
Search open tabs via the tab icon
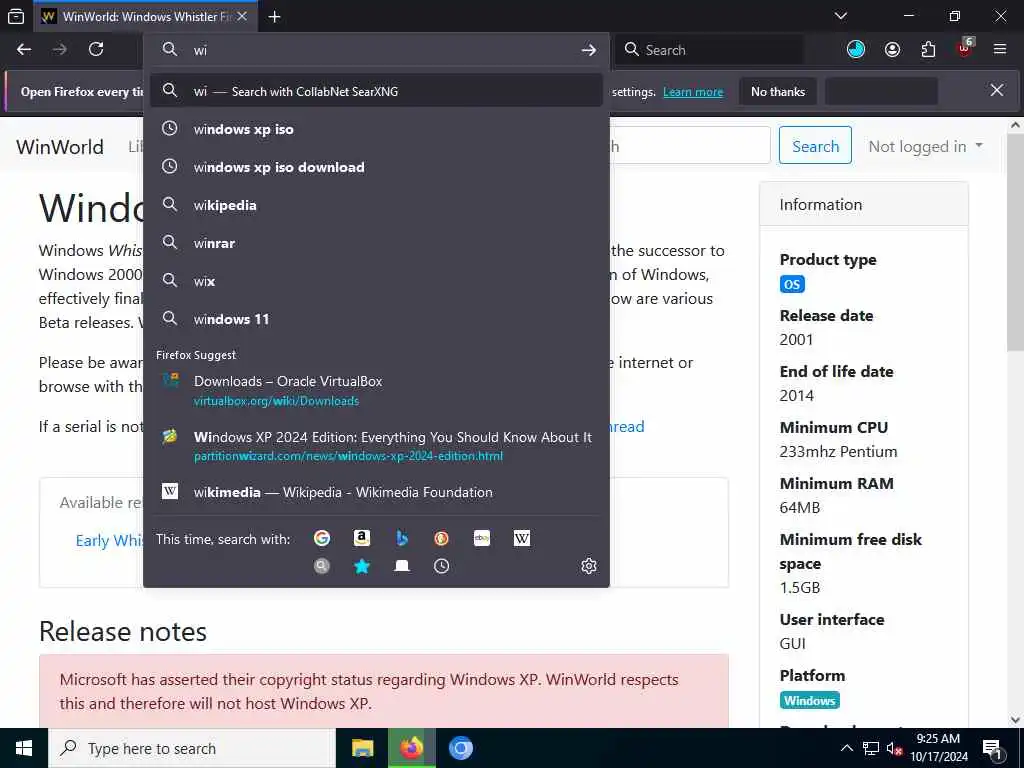point(402,566)
